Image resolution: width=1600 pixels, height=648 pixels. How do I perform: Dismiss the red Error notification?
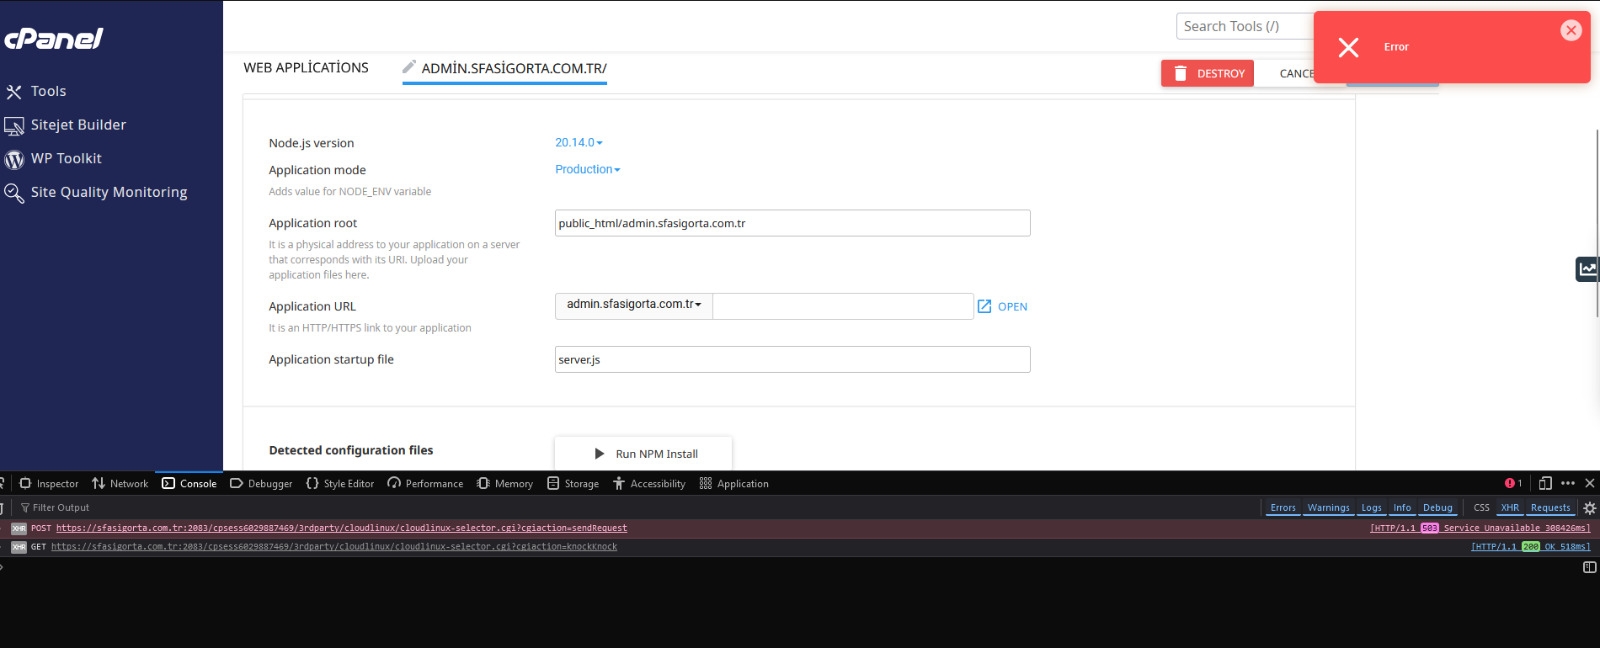click(x=1571, y=30)
